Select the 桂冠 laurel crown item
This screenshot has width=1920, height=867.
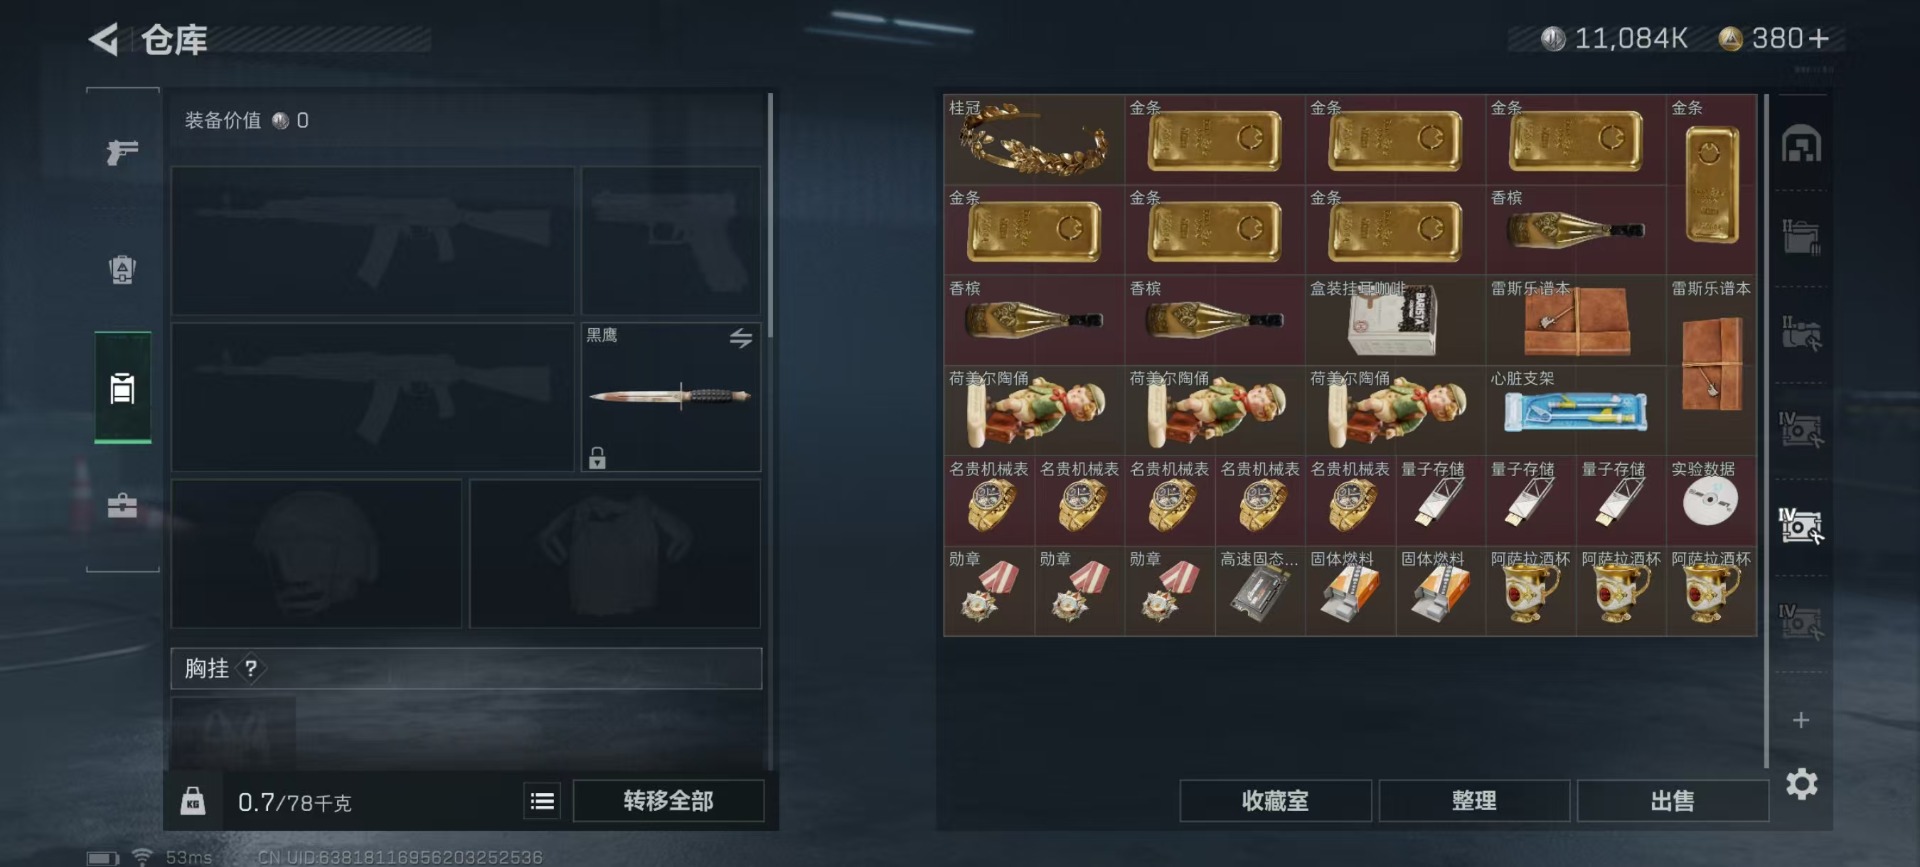tap(1034, 139)
